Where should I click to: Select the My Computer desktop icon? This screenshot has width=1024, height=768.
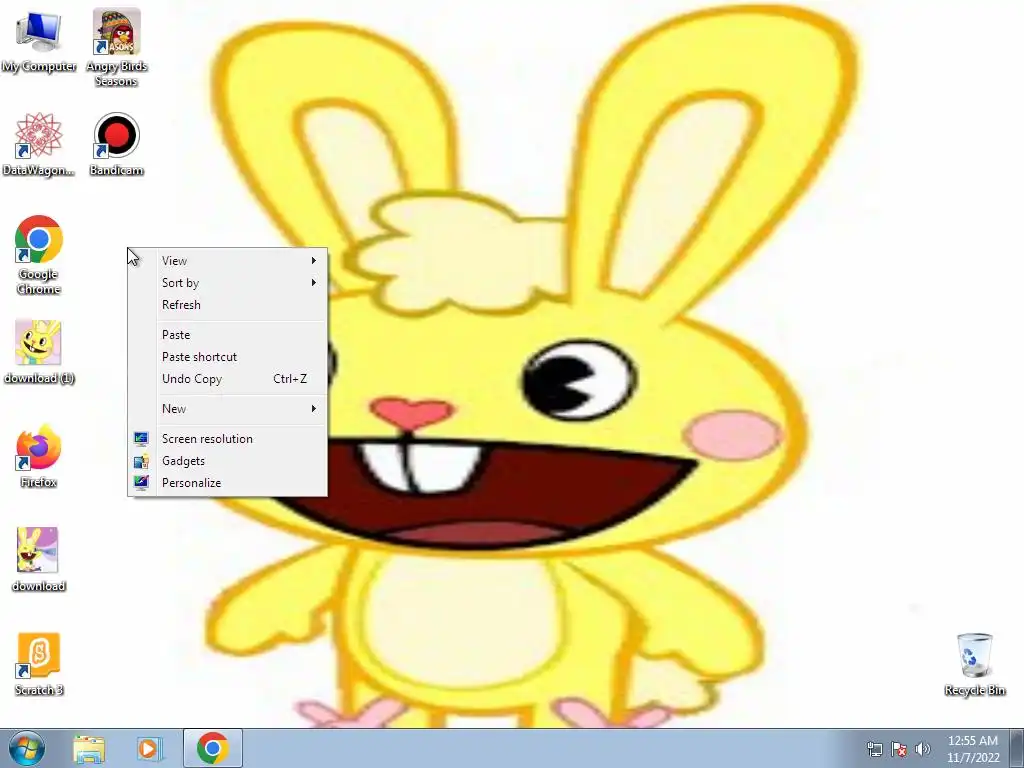pos(39,40)
